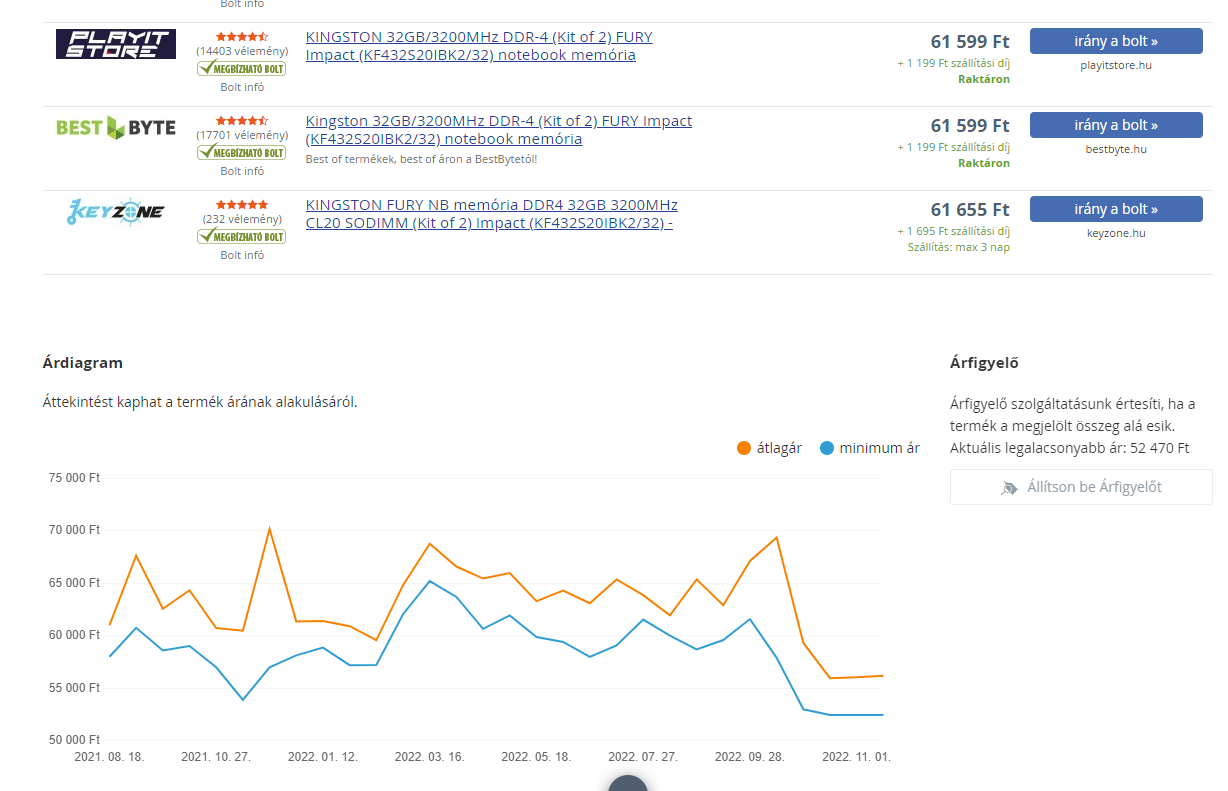Click the (17701 vélemény) reviews link
Viewport: 1228px width, 791px height.
tap(242, 134)
